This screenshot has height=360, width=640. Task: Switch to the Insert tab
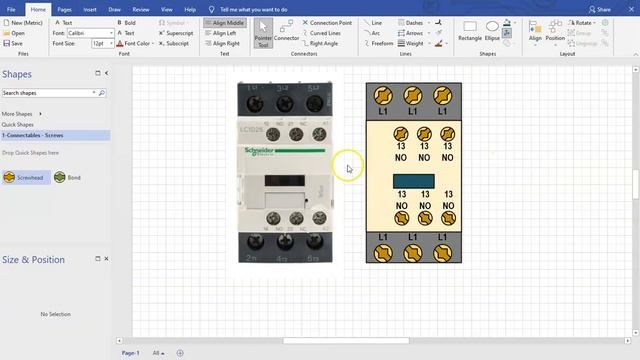(90, 9)
